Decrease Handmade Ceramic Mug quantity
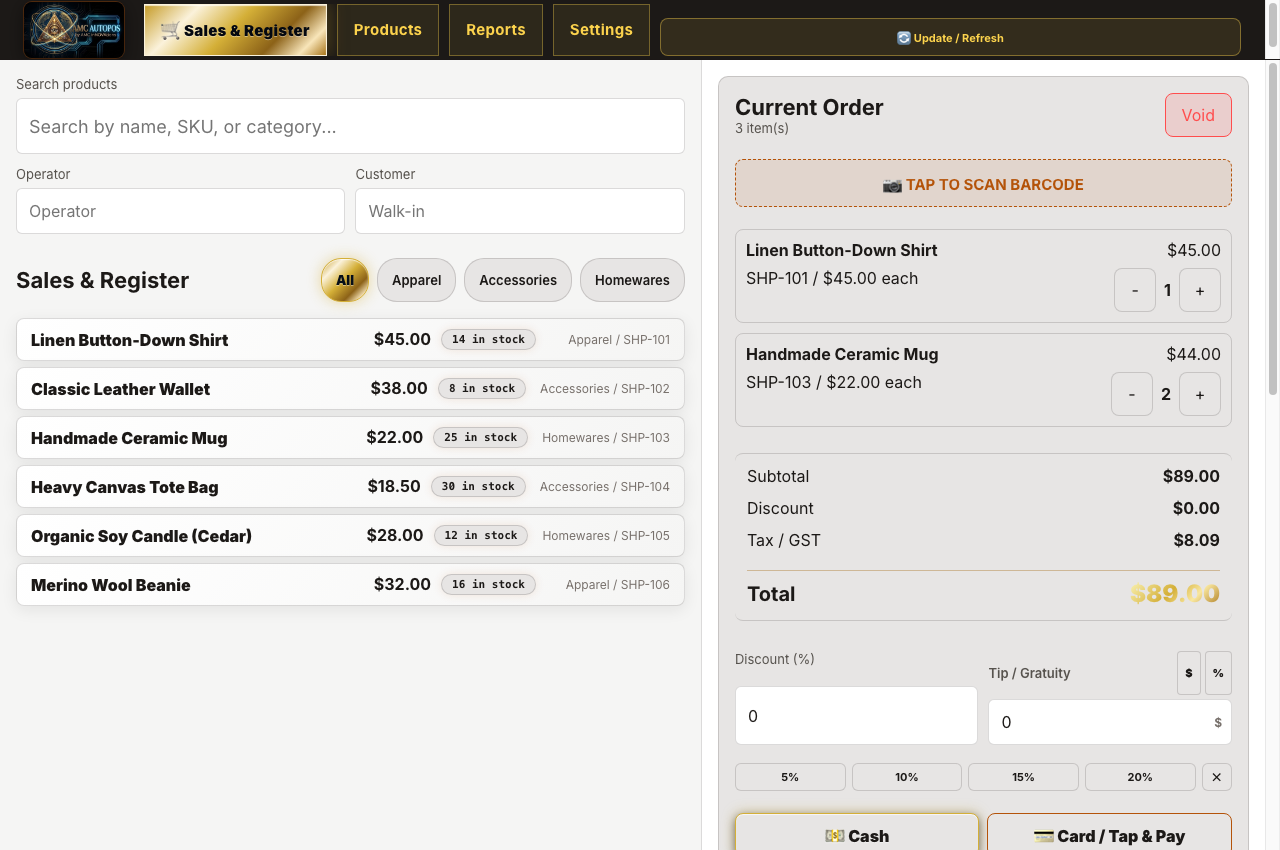1280x850 pixels. 1132,394
